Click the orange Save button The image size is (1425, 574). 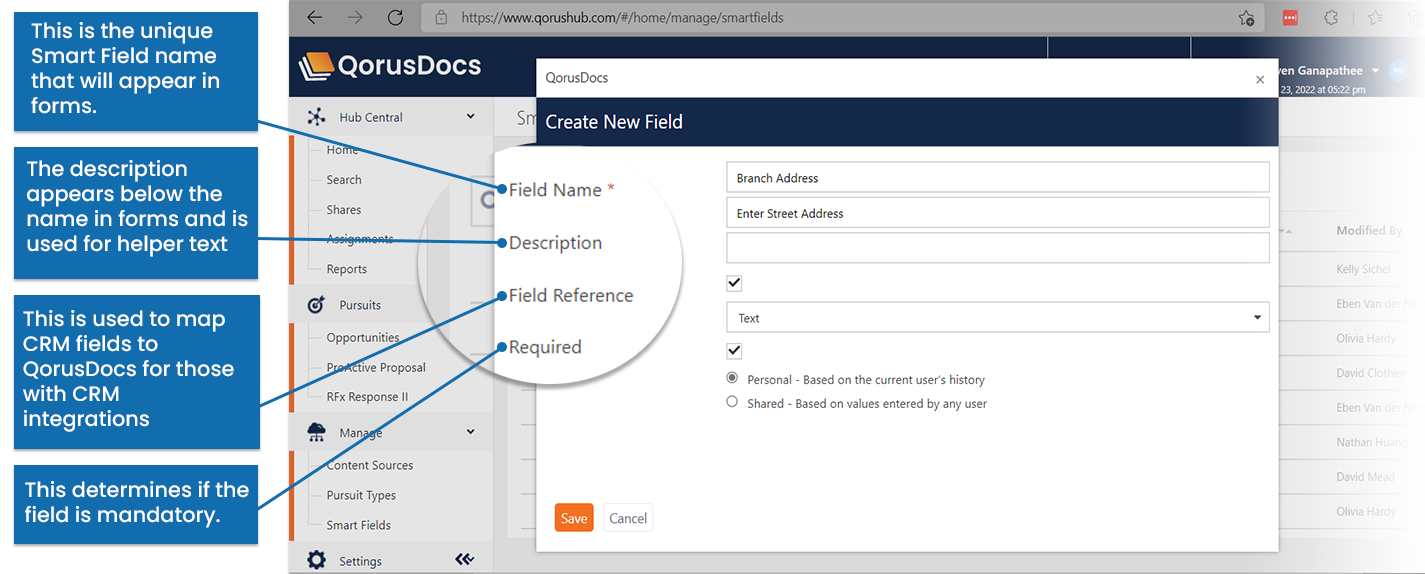[574, 518]
